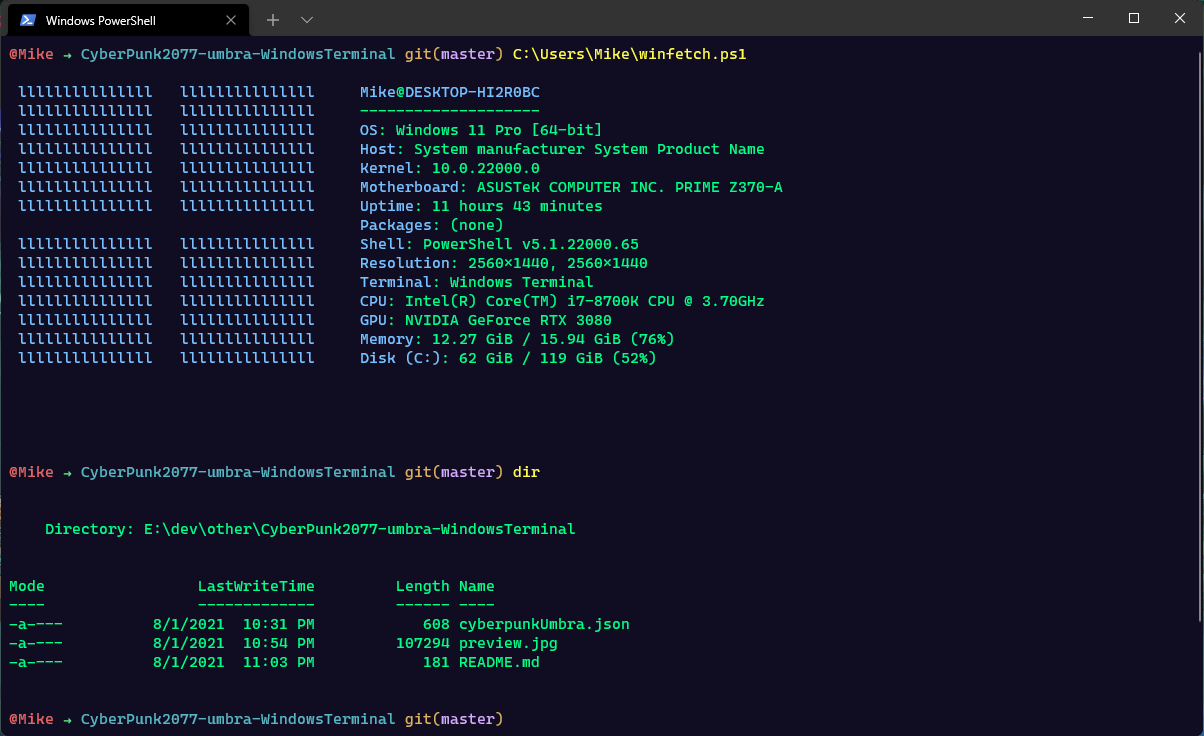Click the preview.jpg file name

point(508,643)
